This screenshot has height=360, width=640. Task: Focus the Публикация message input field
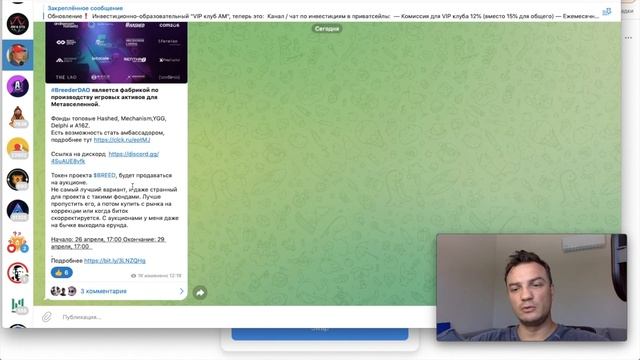pos(245,317)
